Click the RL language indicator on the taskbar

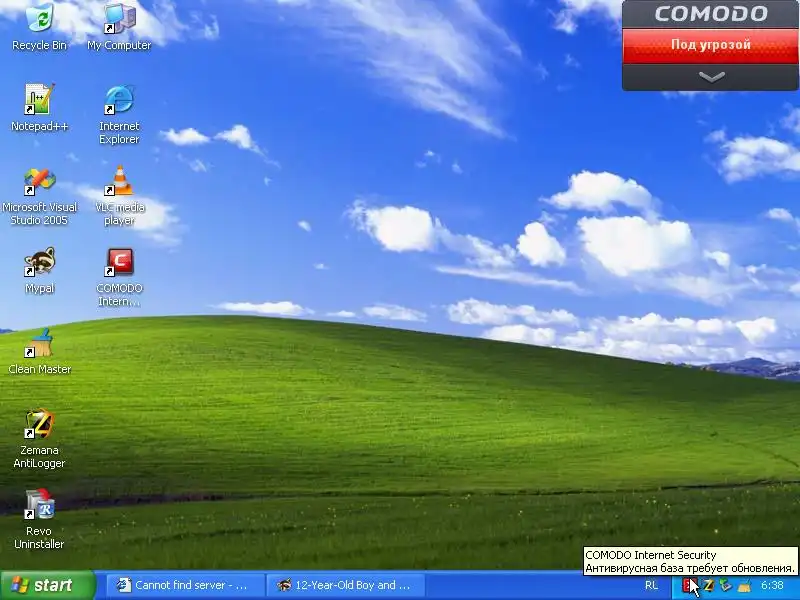click(651, 585)
